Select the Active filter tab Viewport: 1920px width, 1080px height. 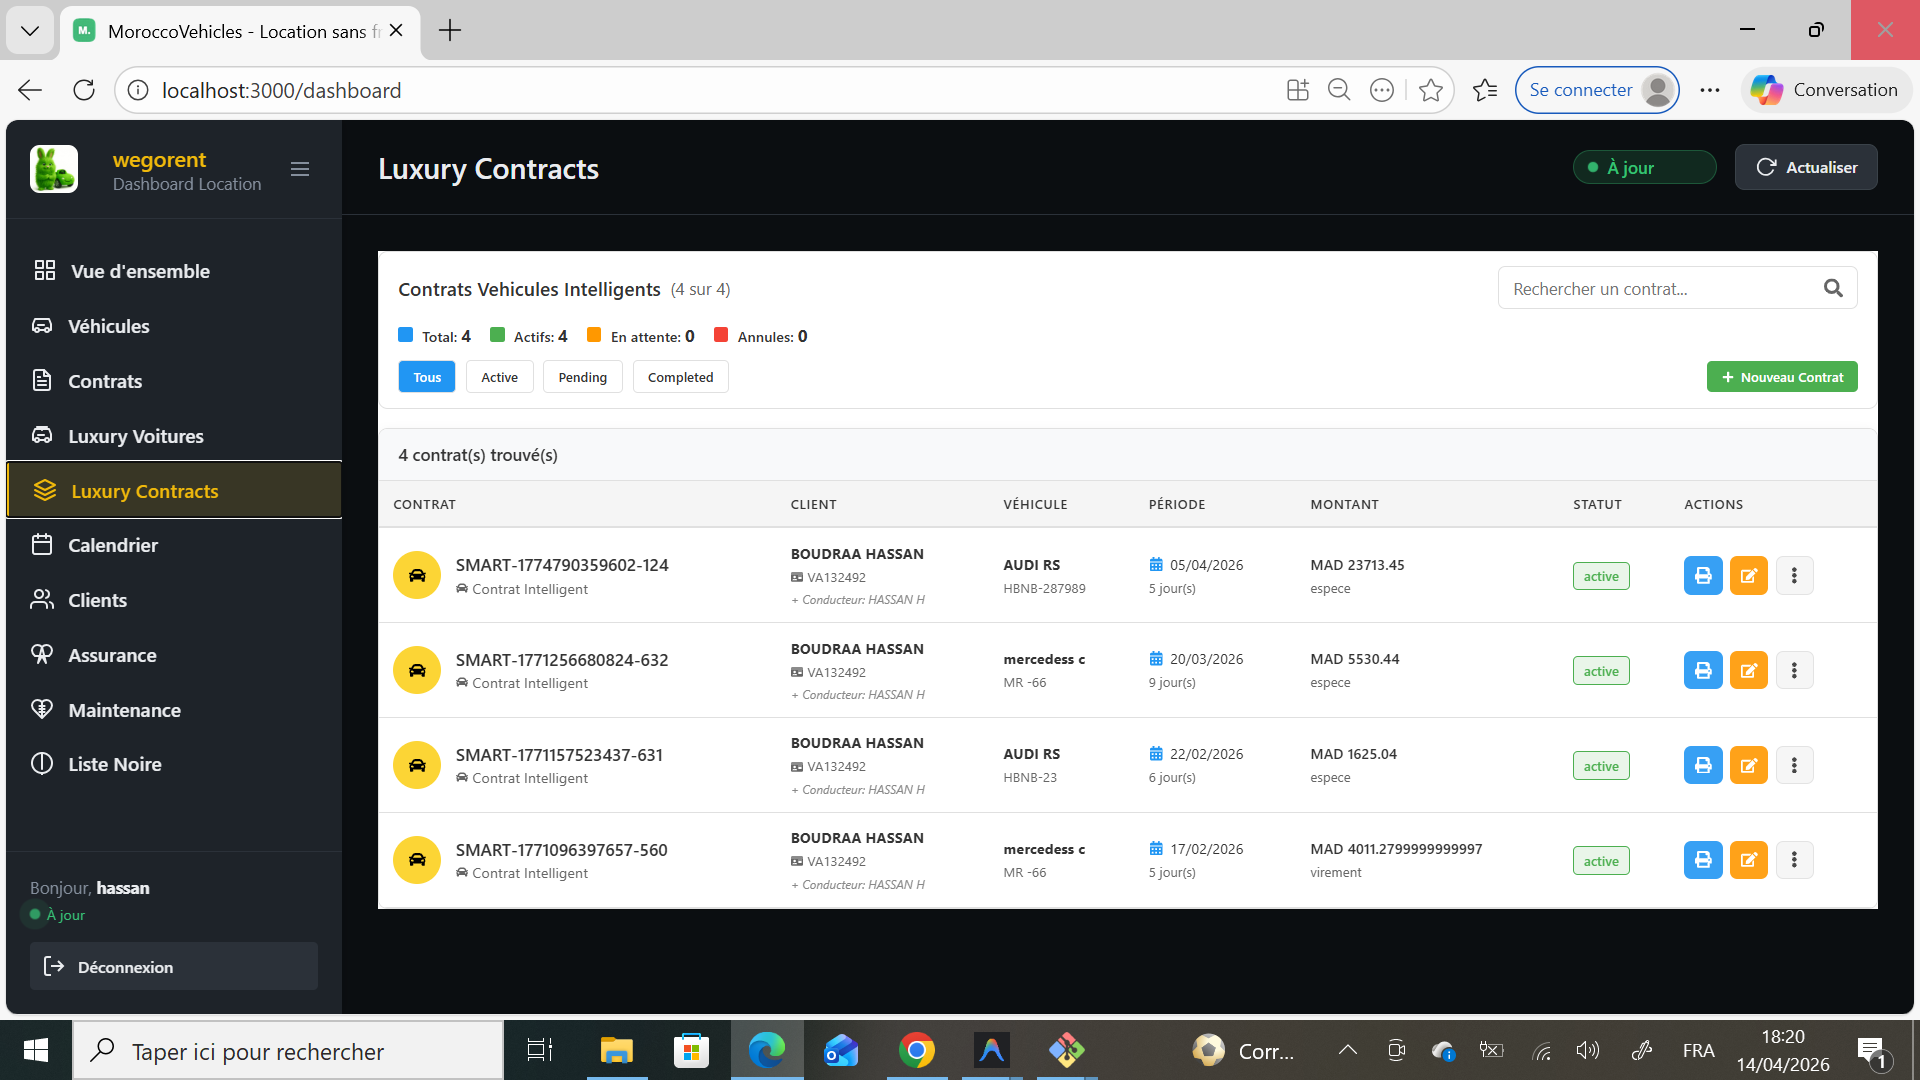click(499, 377)
